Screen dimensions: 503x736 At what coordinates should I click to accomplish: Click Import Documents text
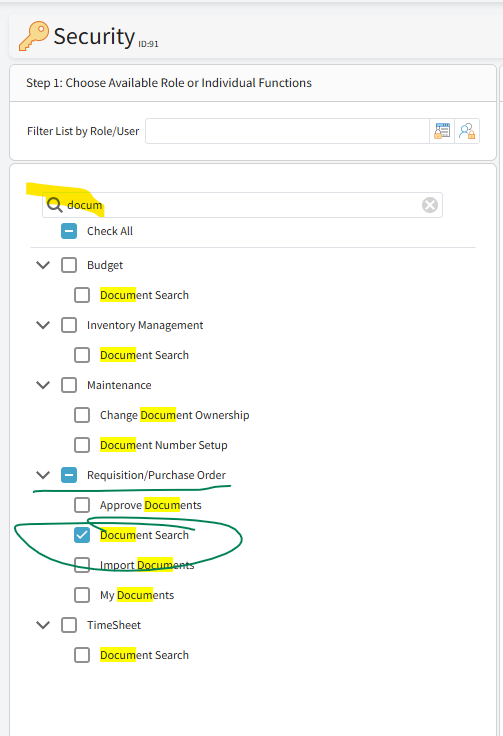pos(147,565)
